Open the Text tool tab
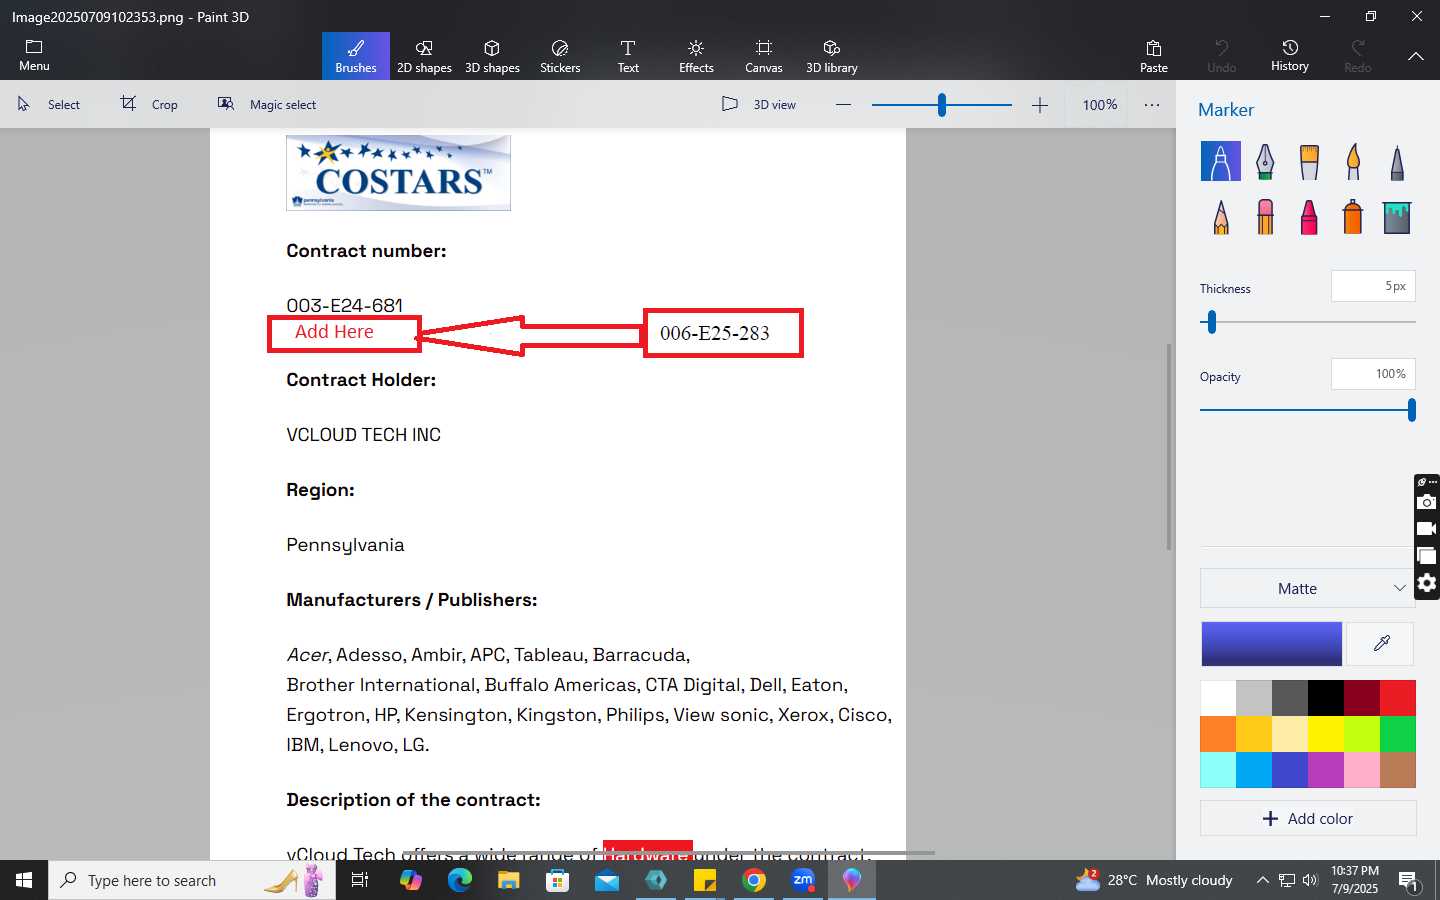The height and width of the screenshot is (900, 1440). 628,56
